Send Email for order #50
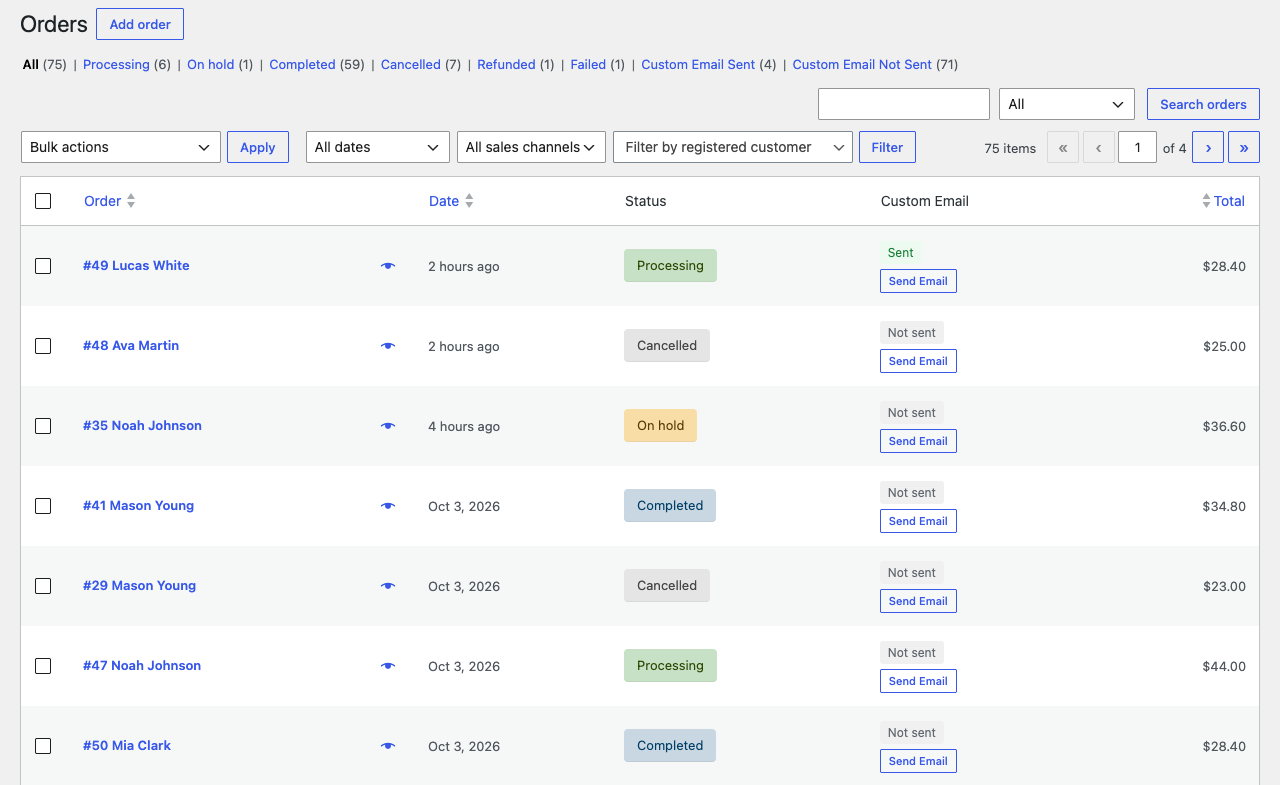1280x785 pixels. pyautogui.click(x=918, y=761)
